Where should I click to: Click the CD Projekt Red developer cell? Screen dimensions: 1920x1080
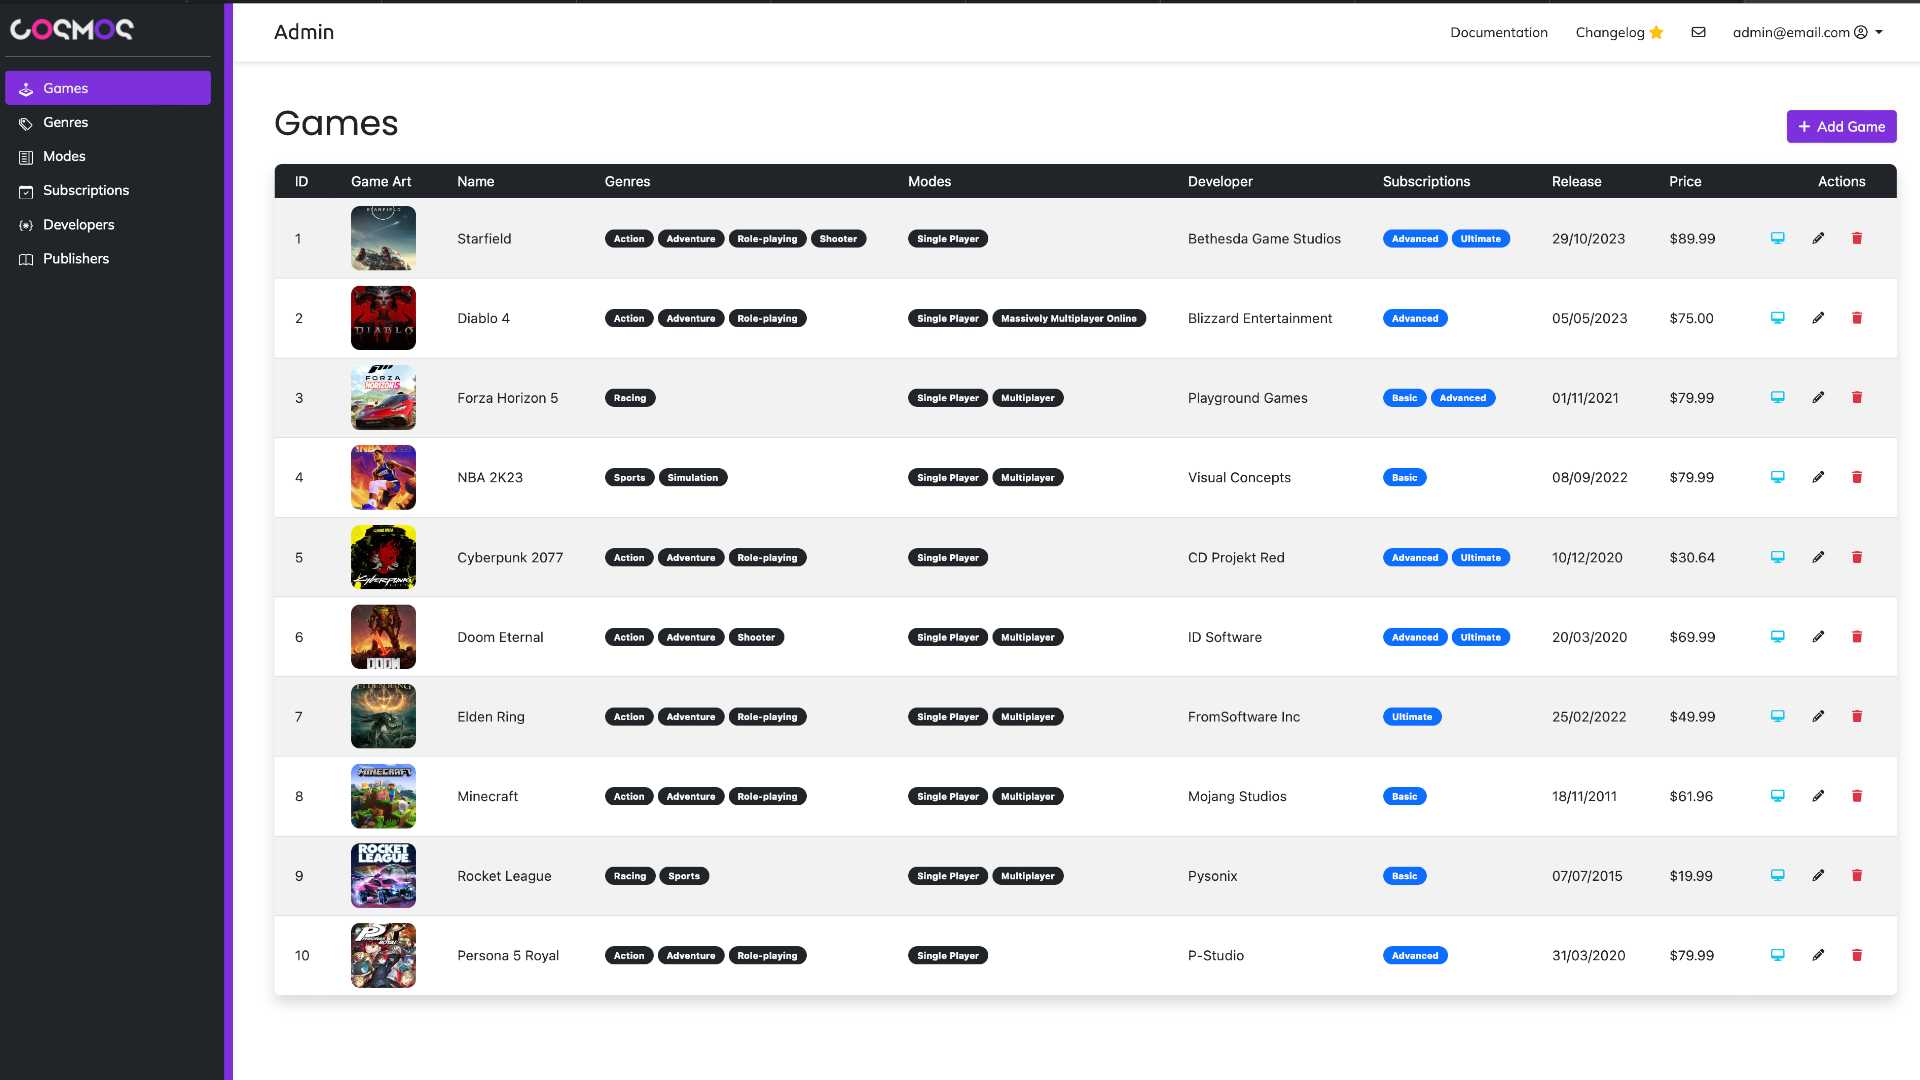1236,557
